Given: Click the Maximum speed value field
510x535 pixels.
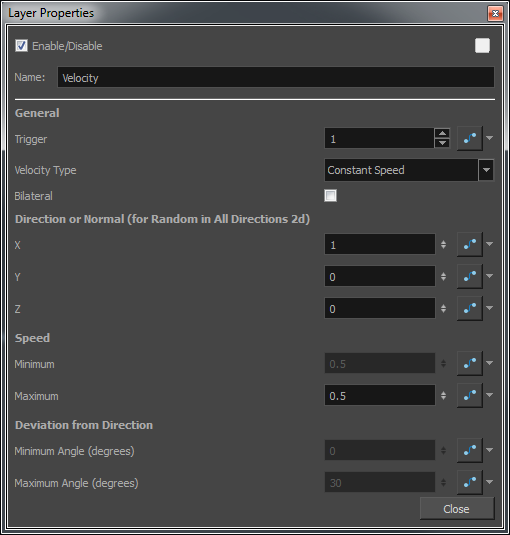Looking at the screenshot, I should pos(380,395).
